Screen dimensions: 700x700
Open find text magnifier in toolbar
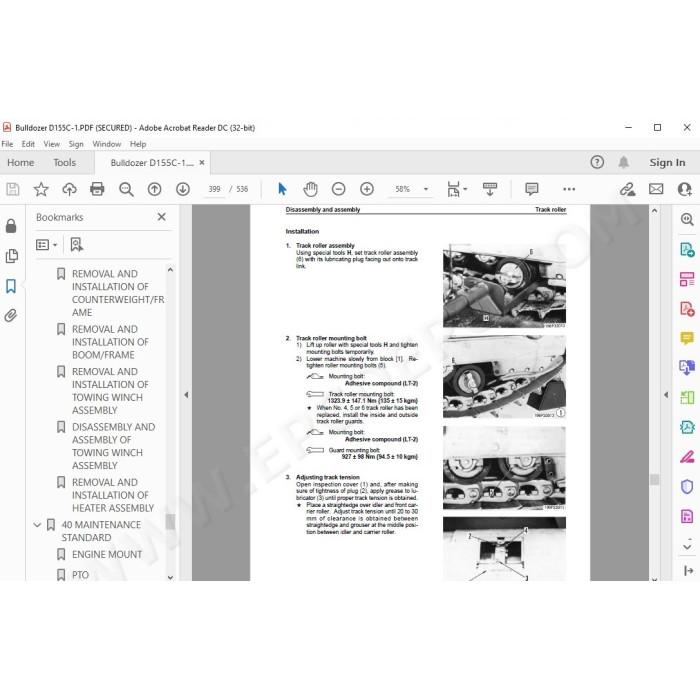coord(126,189)
